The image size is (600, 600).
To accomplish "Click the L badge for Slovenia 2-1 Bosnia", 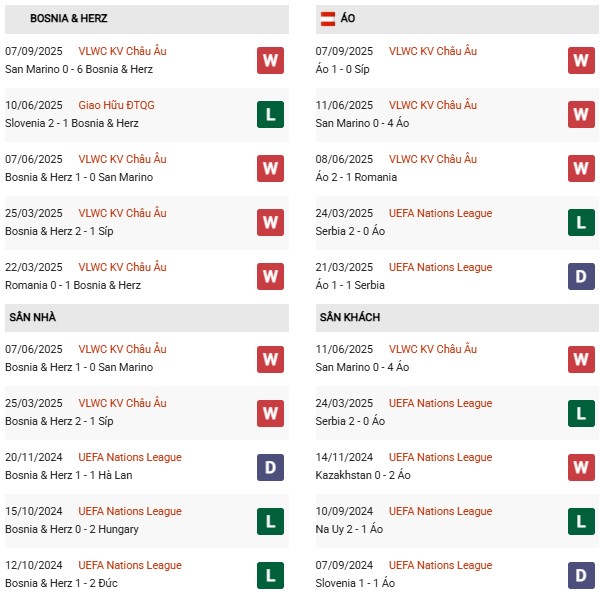I will (270, 114).
